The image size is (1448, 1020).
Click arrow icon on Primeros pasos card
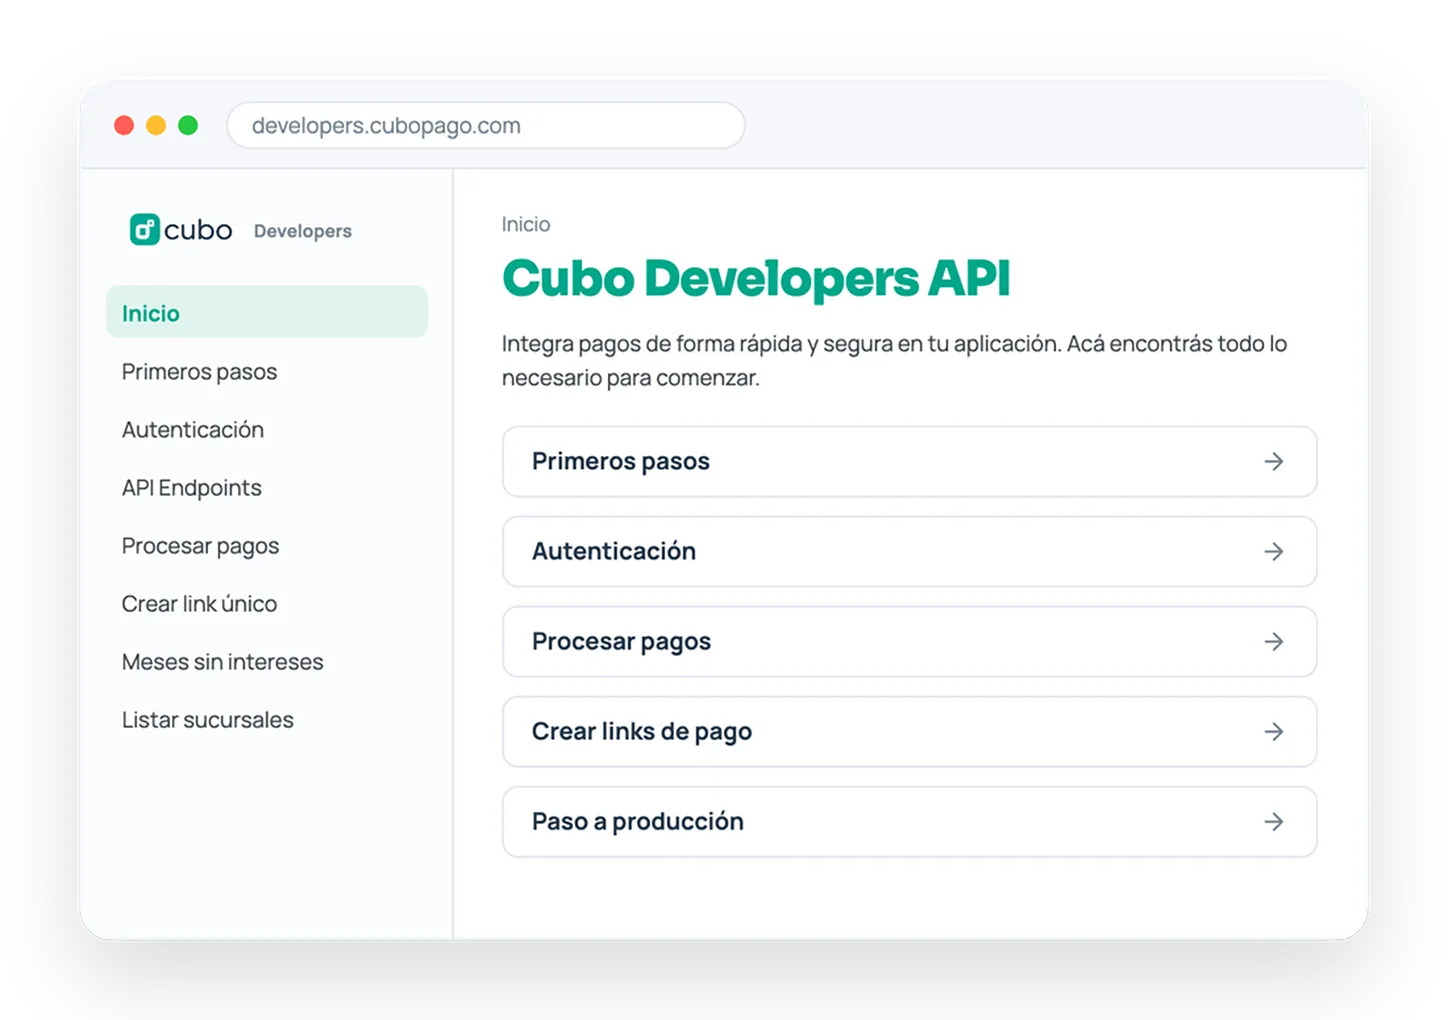pos(1273,461)
